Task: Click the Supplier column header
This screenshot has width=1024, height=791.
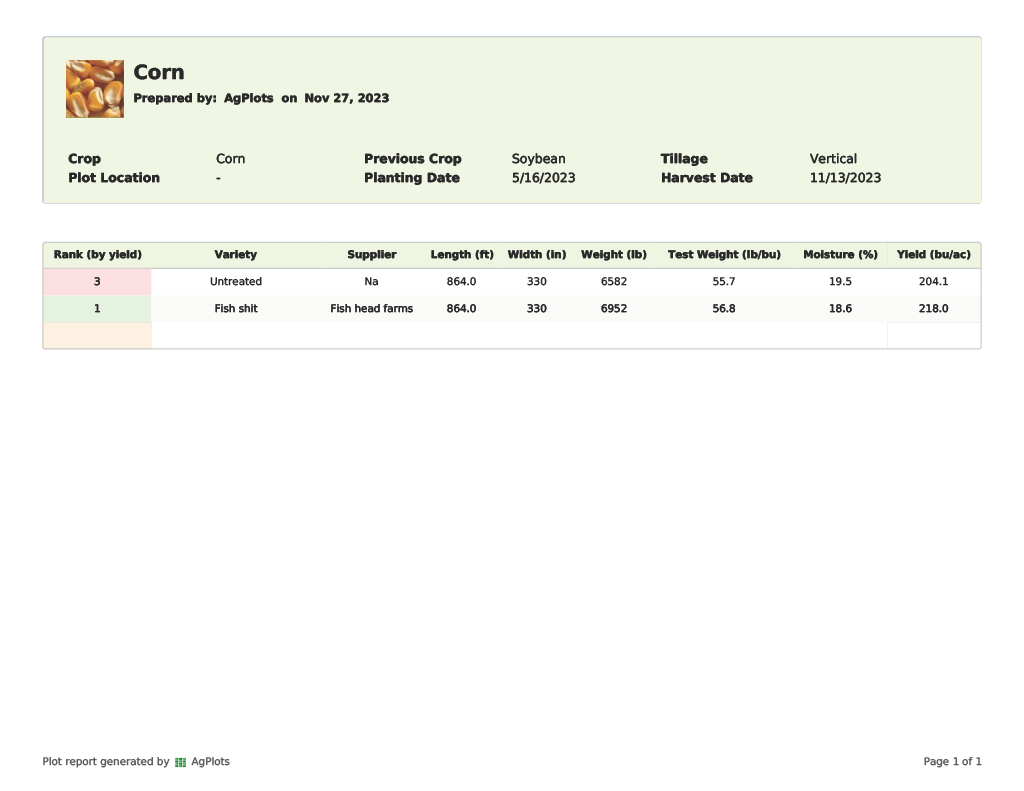Action: pyautogui.click(x=372, y=255)
